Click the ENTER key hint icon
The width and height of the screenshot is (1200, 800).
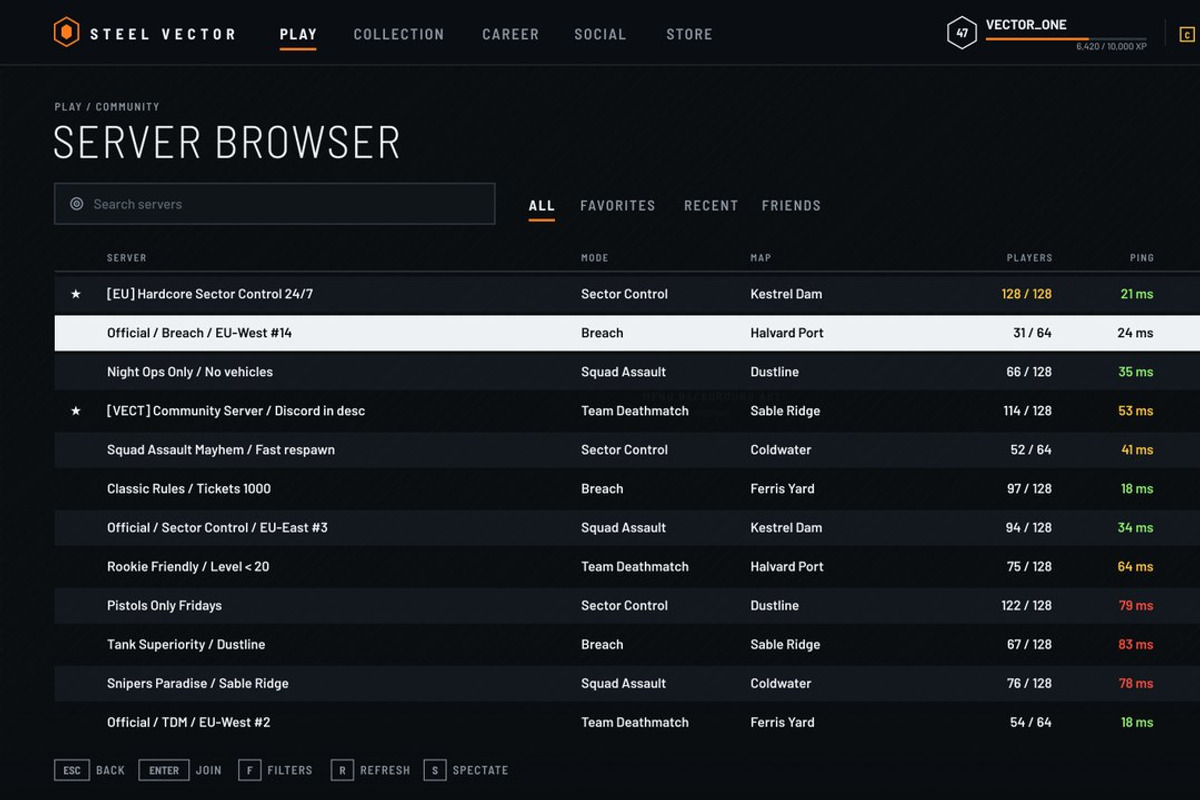coord(164,770)
